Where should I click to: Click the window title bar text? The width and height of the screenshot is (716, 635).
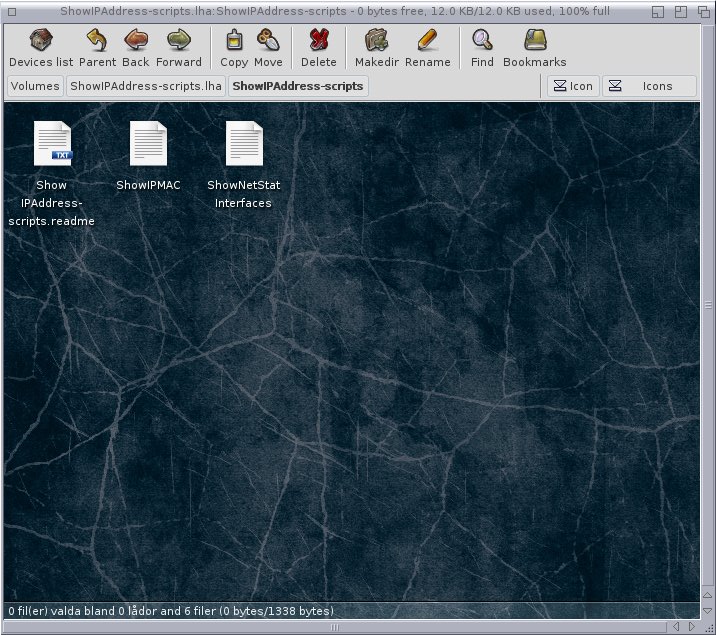coord(335,11)
